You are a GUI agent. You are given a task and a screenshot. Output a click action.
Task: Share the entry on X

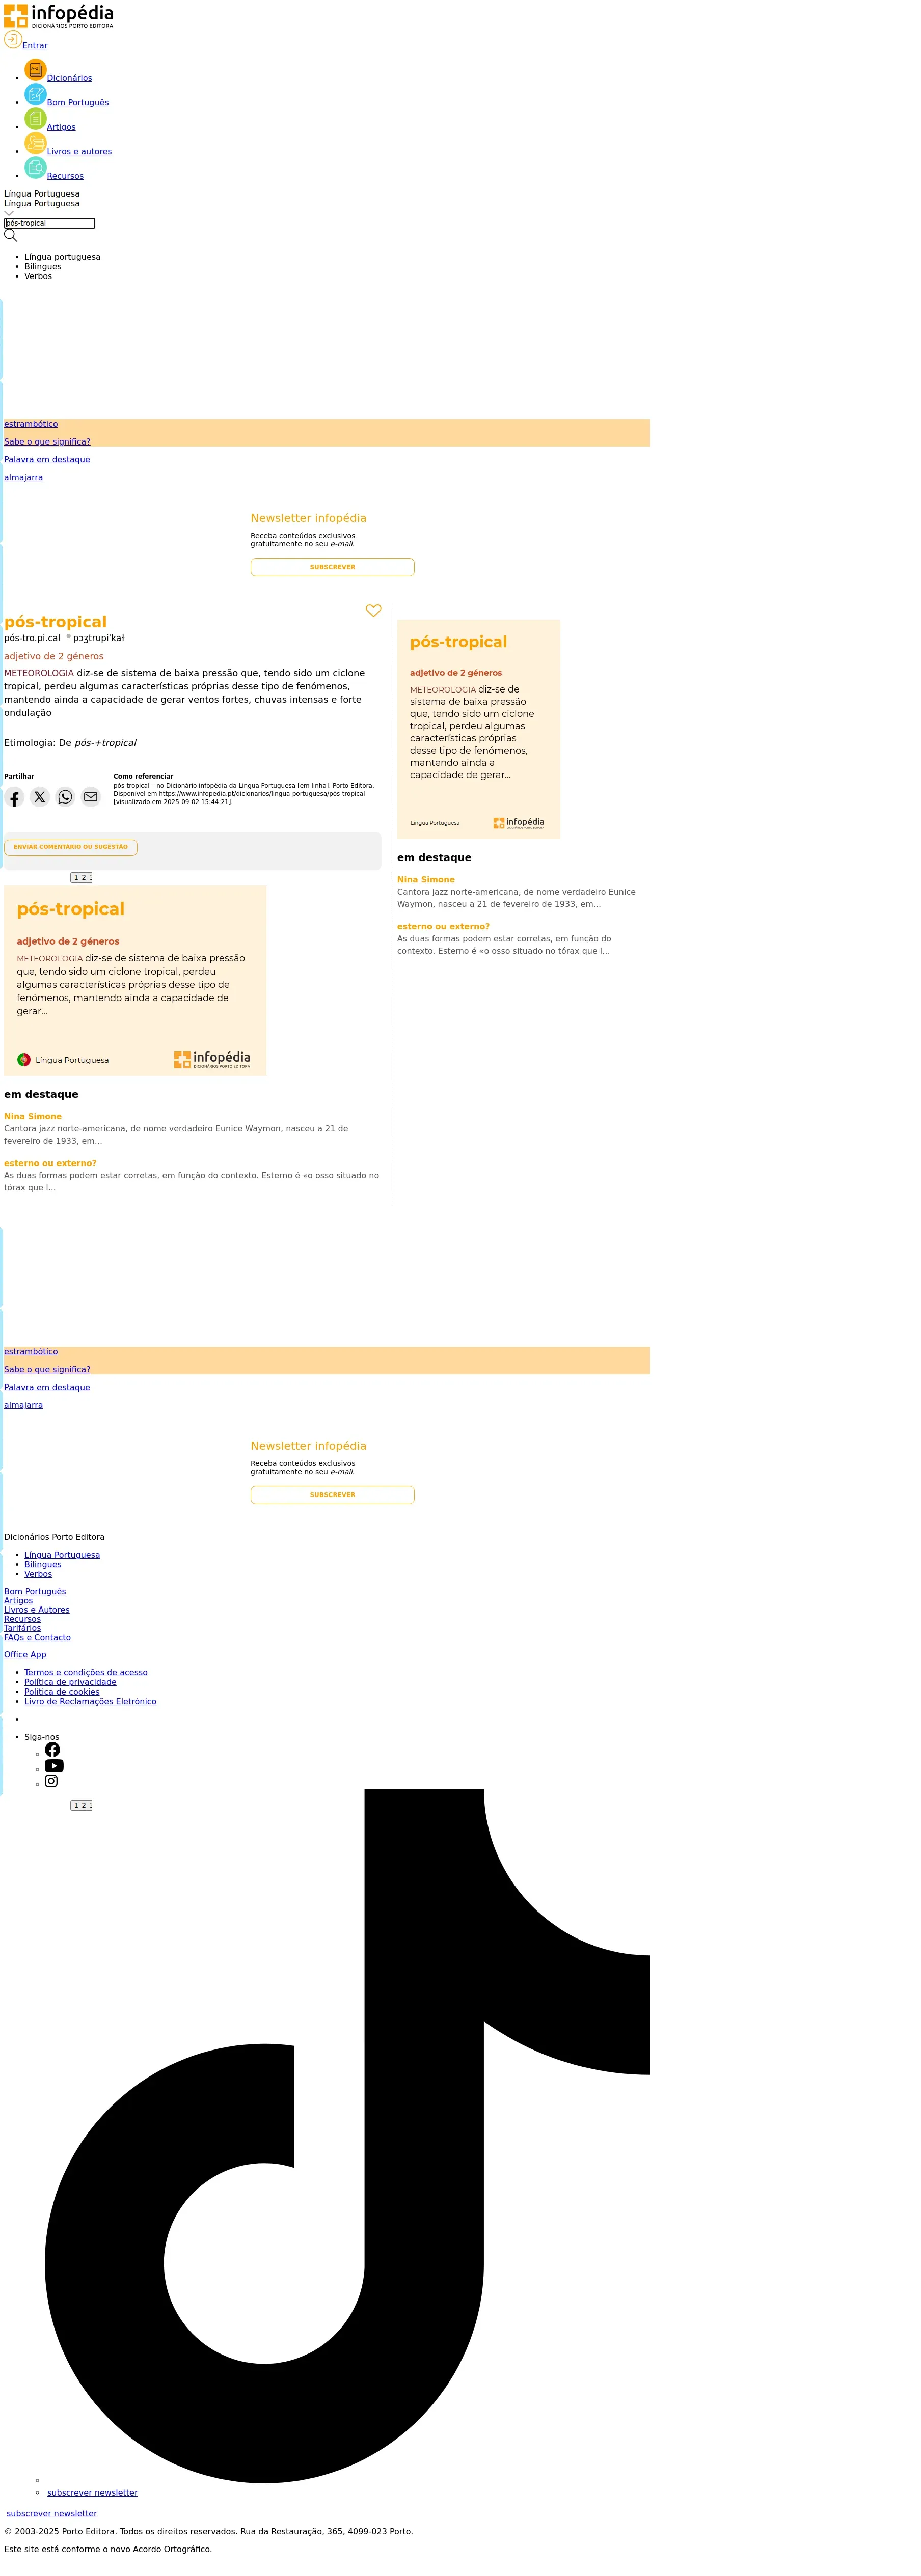[39, 797]
